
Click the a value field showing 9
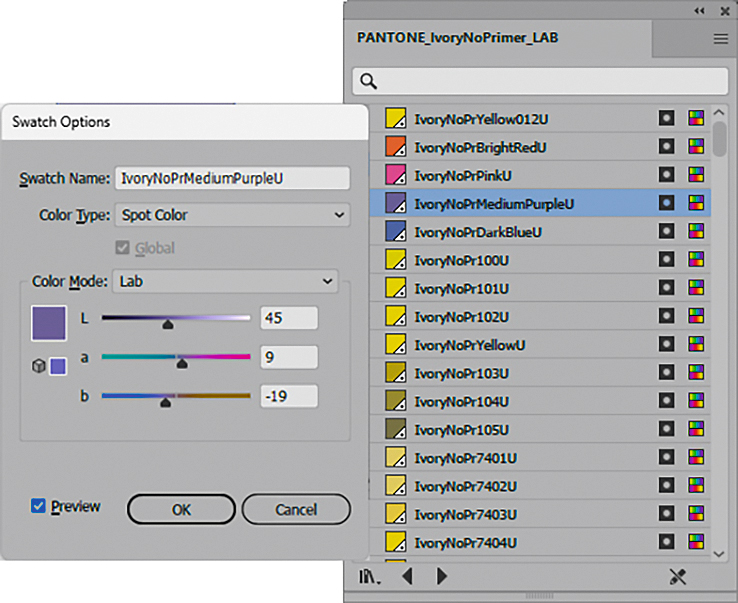(x=289, y=357)
